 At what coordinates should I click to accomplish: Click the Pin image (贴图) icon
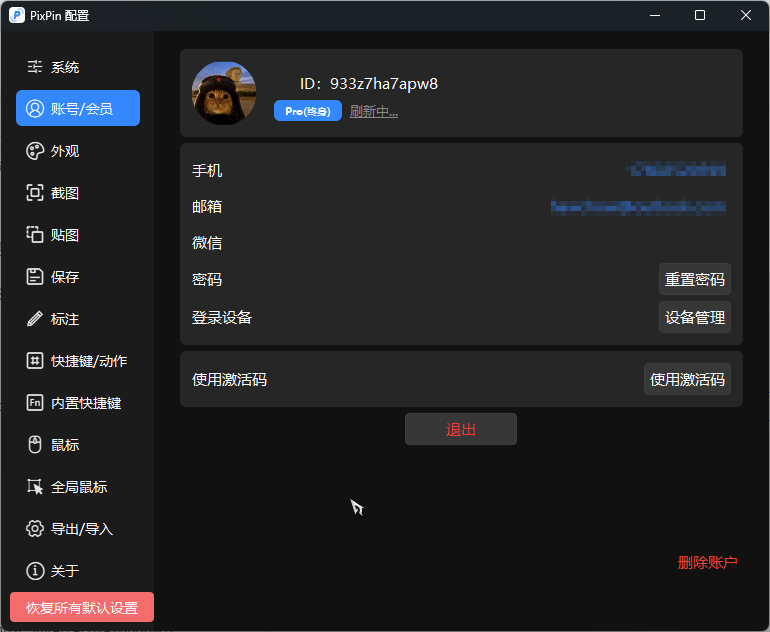[x=35, y=235]
